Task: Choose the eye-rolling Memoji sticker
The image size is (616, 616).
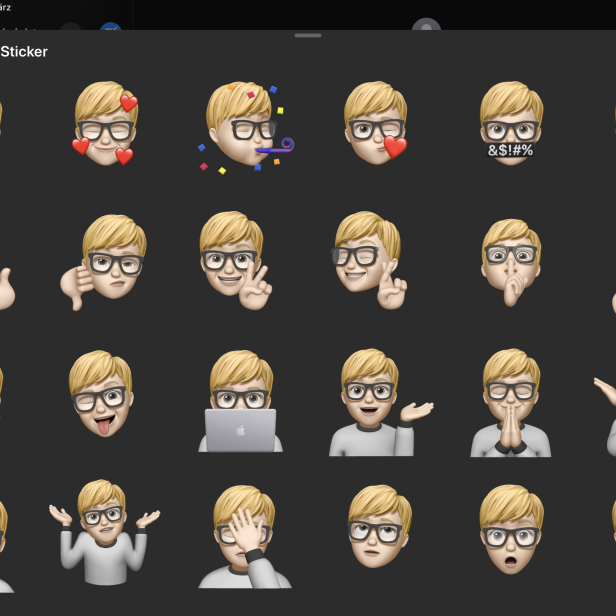Action: tap(380, 526)
